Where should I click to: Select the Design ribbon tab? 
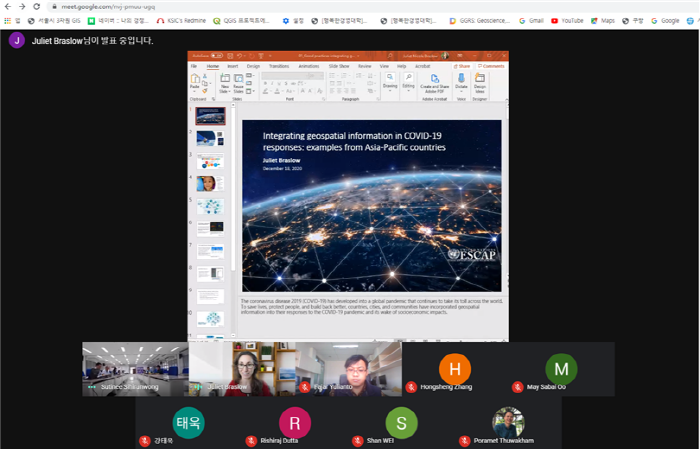coord(253,66)
